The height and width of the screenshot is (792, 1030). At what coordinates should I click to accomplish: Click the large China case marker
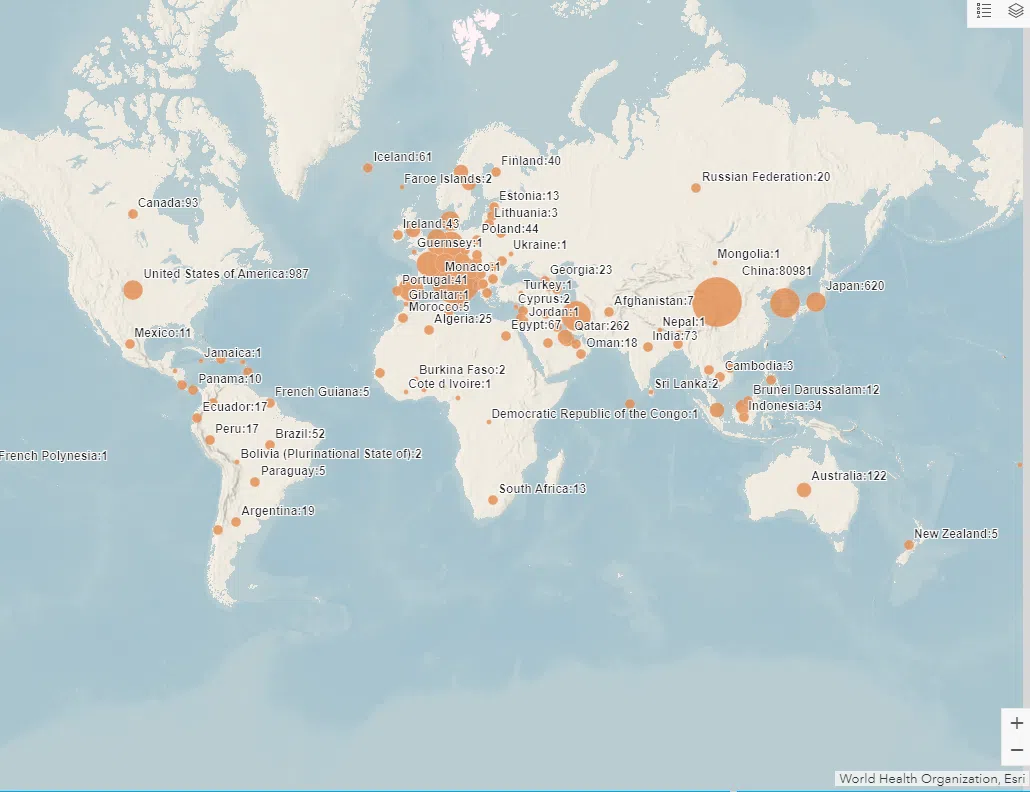click(717, 301)
